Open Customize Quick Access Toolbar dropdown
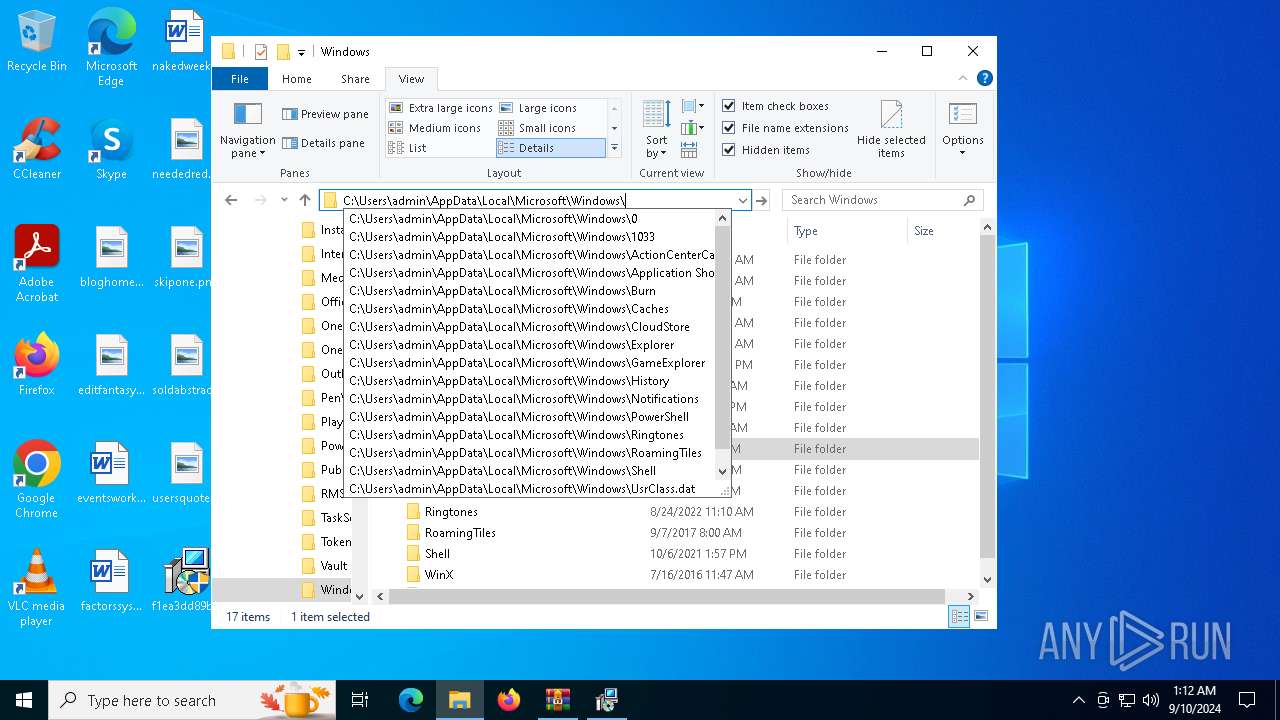This screenshot has width=1280, height=720. coord(301,52)
